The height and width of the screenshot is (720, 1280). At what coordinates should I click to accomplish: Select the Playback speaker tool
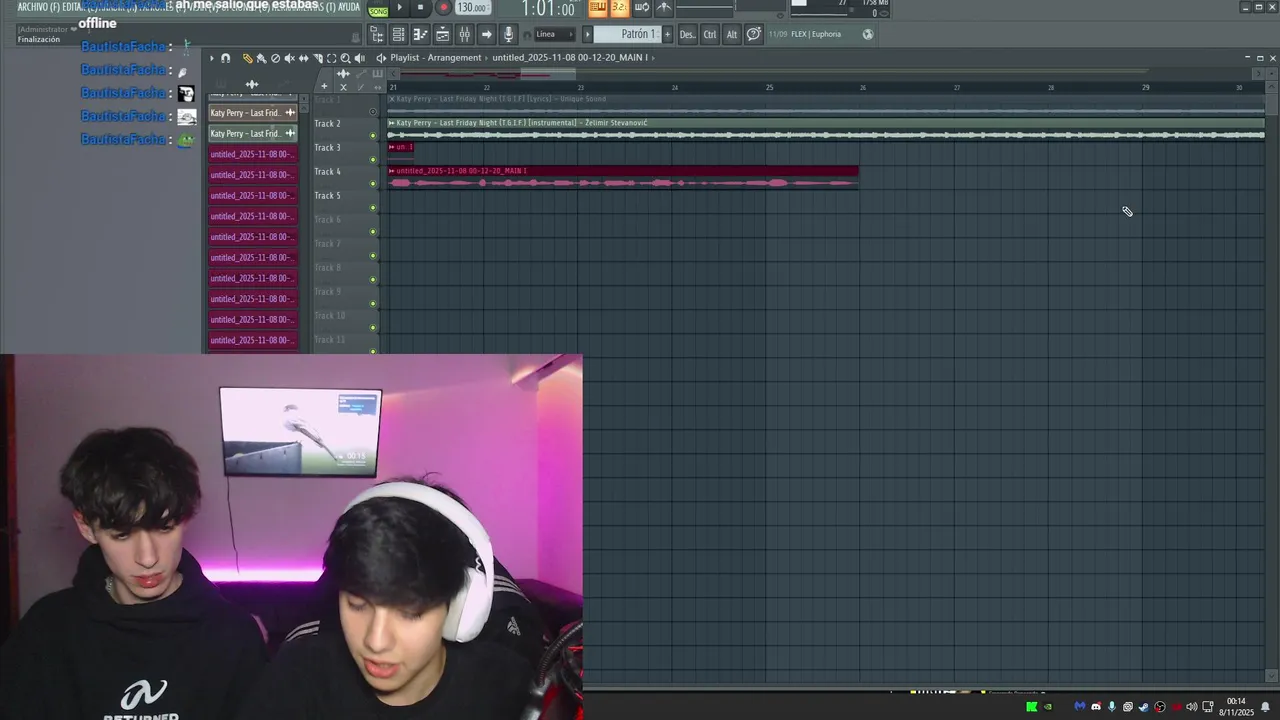pyautogui.click(x=359, y=58)
